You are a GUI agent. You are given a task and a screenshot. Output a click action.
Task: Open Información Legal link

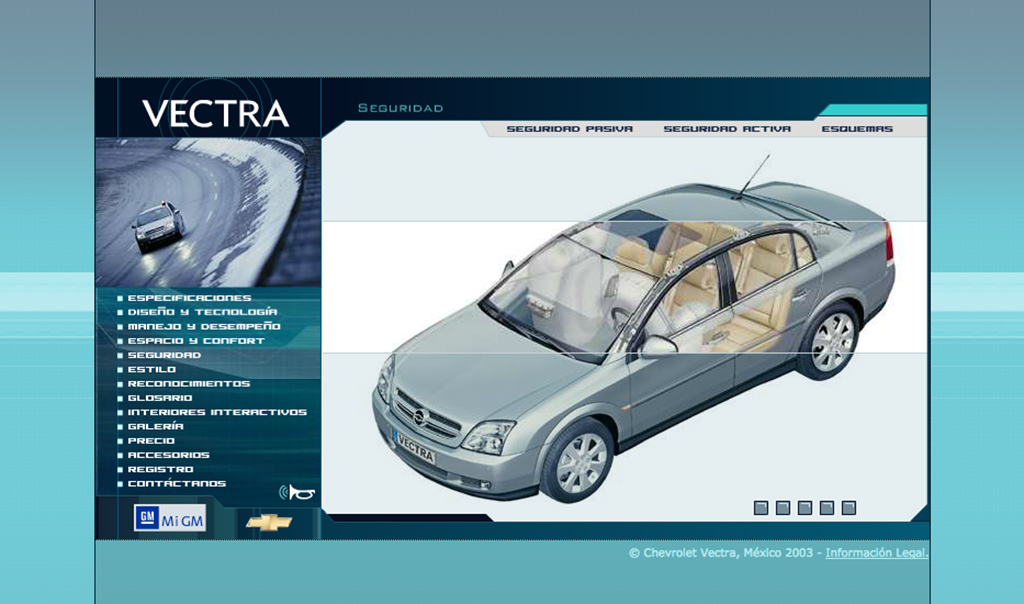point(876,553)
